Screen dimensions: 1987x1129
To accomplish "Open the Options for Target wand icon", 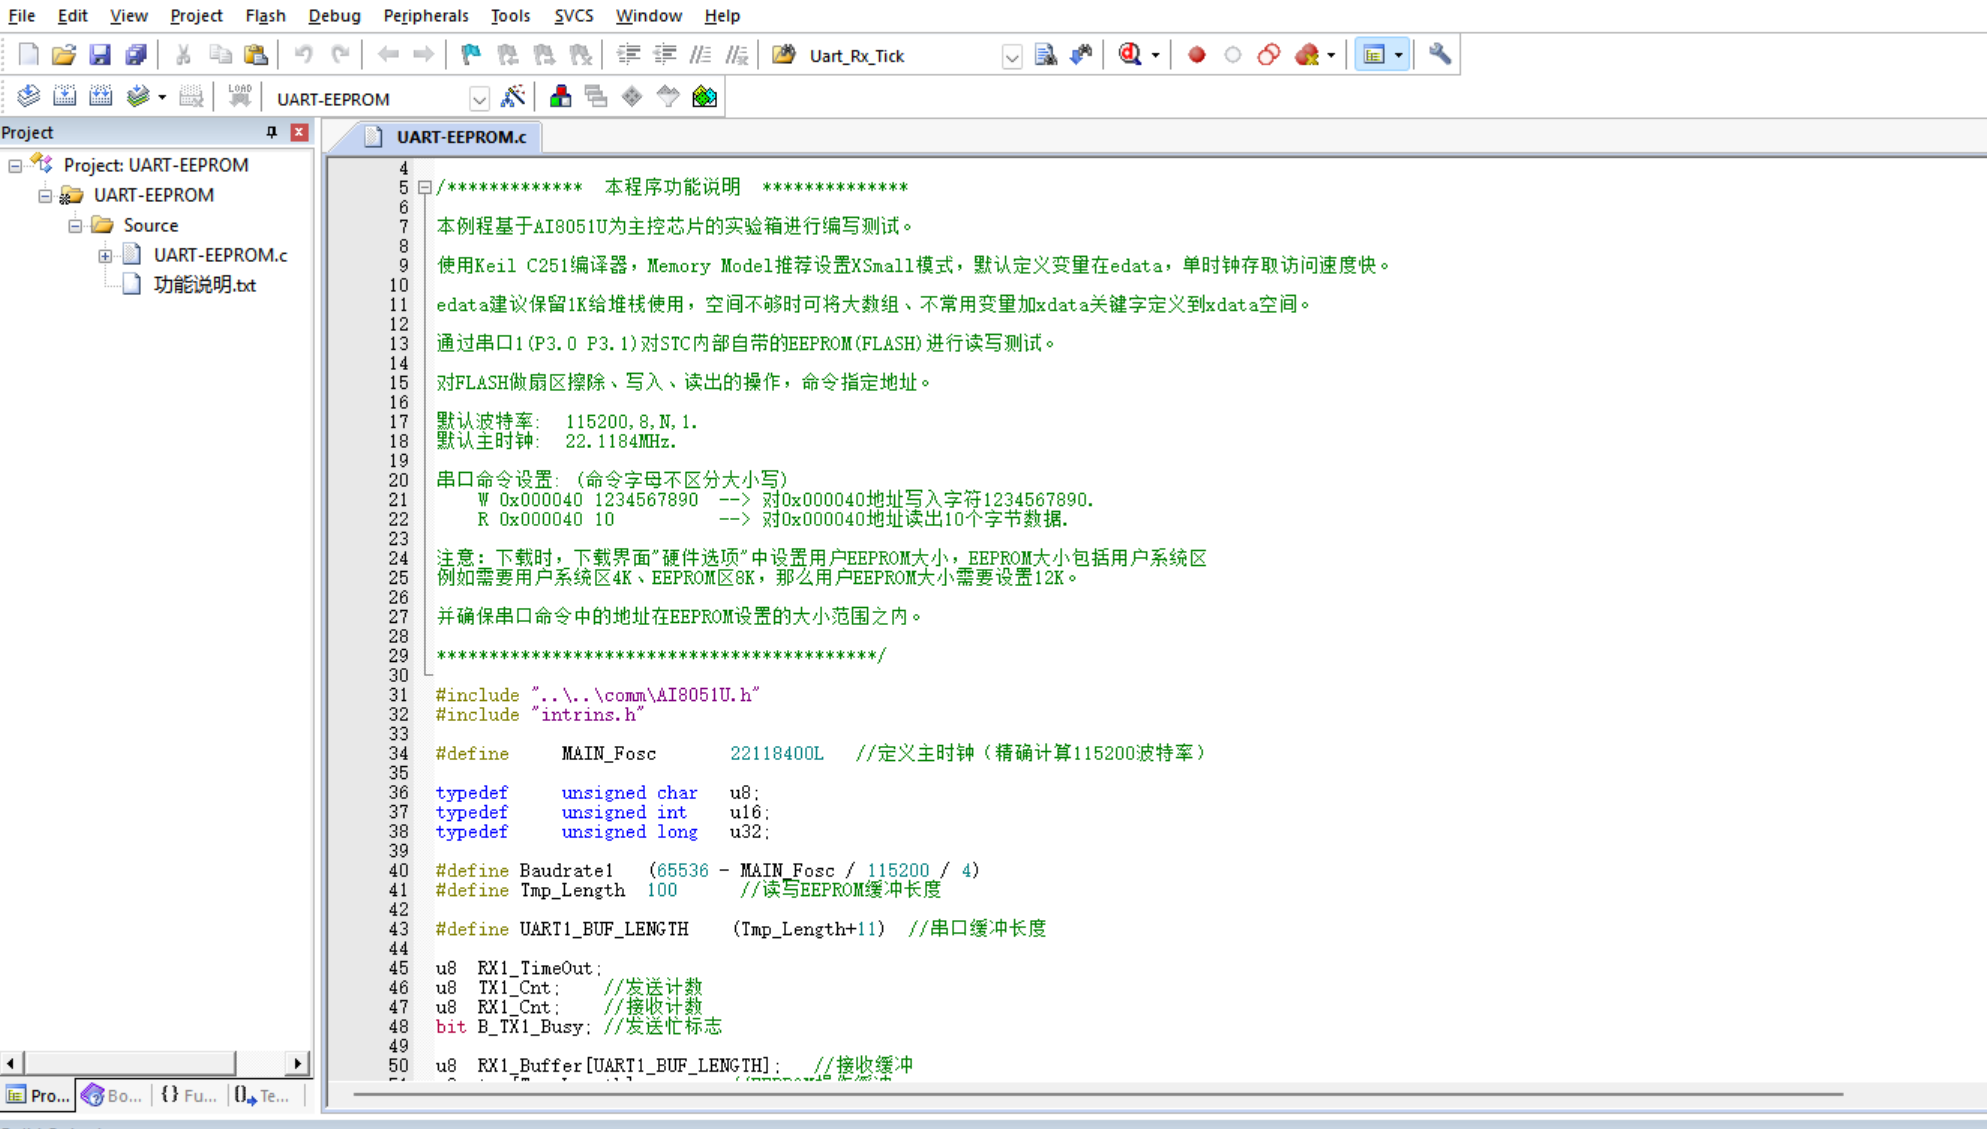I will click(512, 97).
